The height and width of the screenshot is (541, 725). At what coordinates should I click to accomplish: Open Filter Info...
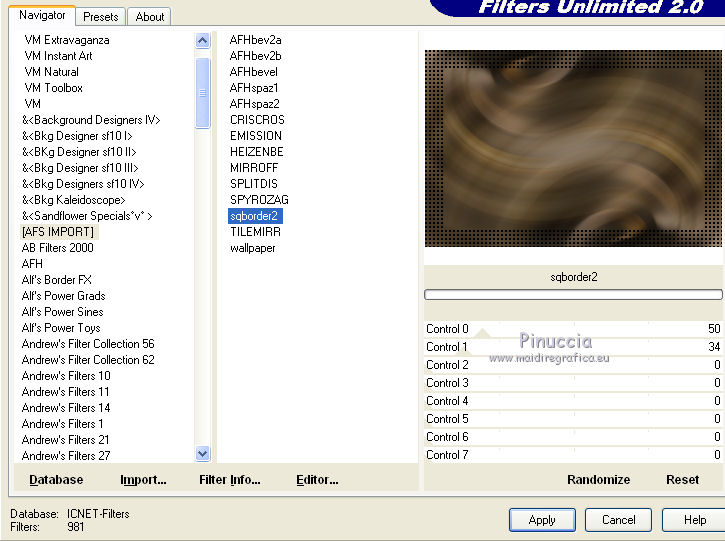(229, 480)
